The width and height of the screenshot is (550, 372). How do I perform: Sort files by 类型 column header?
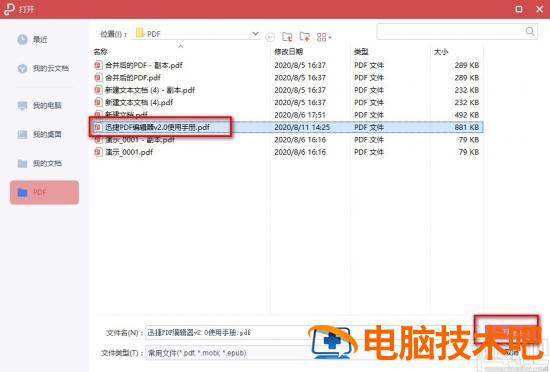click(x=361, y=52)
